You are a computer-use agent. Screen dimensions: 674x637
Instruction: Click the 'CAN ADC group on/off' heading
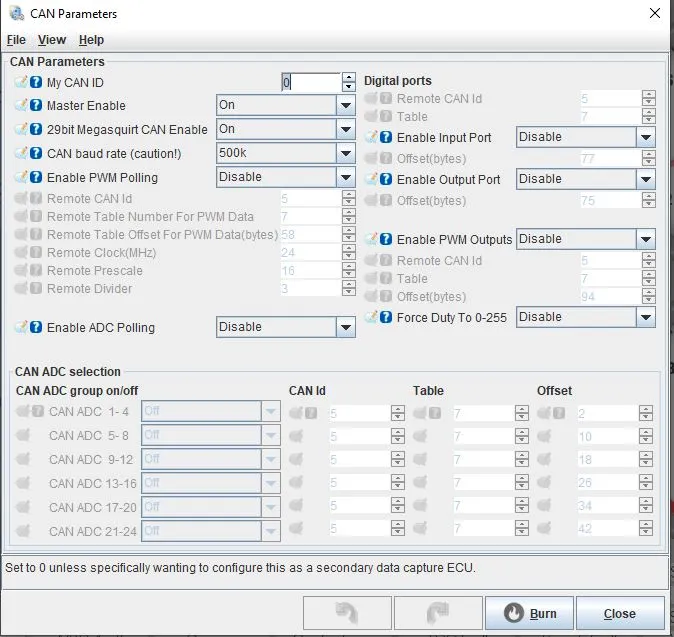[x=77, y=391]
